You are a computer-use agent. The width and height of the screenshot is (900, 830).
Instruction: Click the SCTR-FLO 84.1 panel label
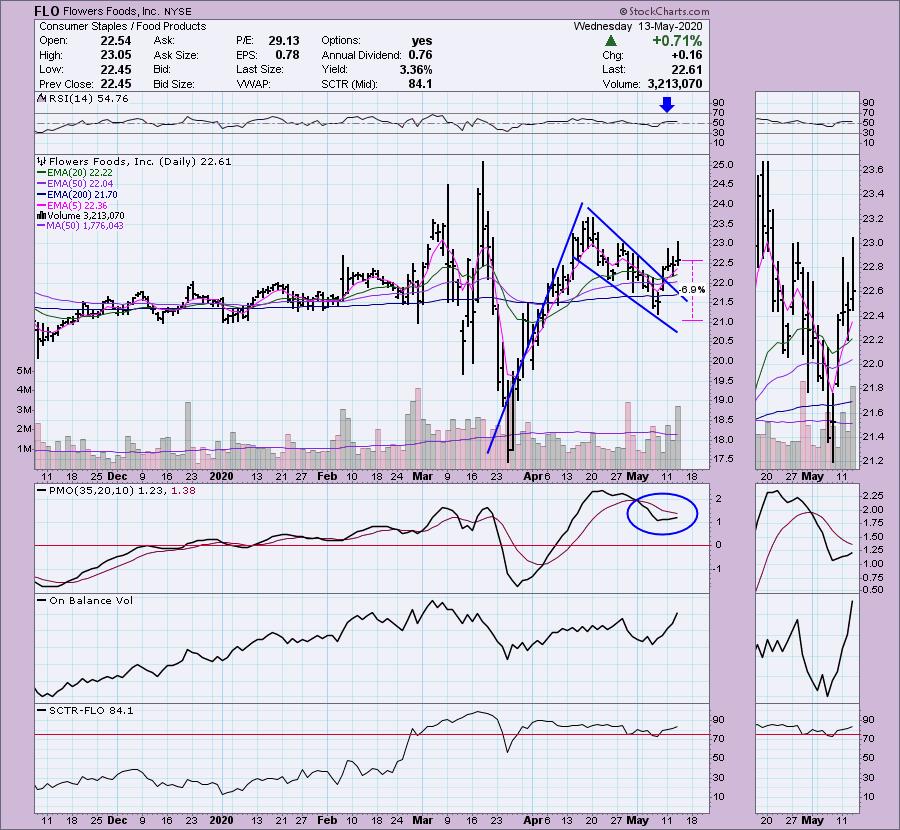pyautogui.click(x=91, y=711)
